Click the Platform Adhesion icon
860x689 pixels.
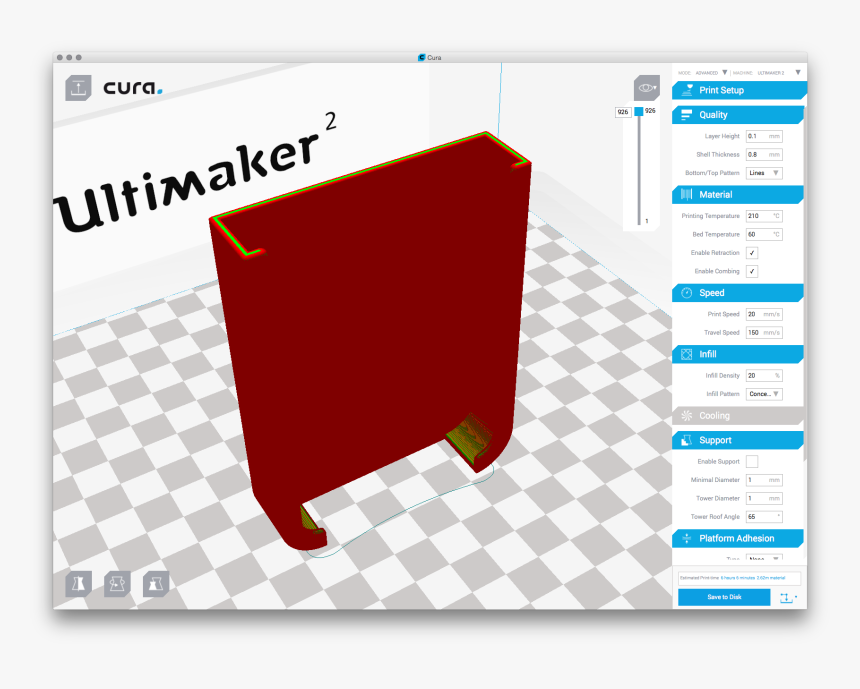(x=687, y=539)
